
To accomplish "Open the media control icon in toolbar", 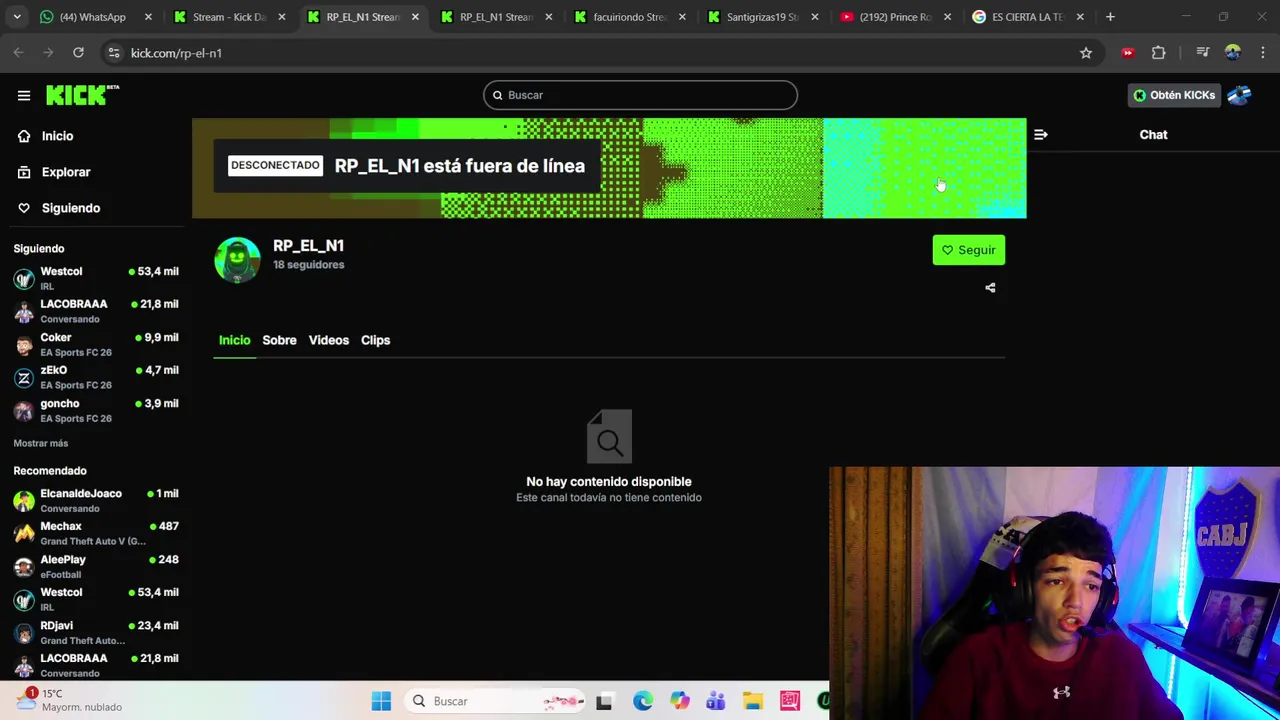I will point(1203,53).
